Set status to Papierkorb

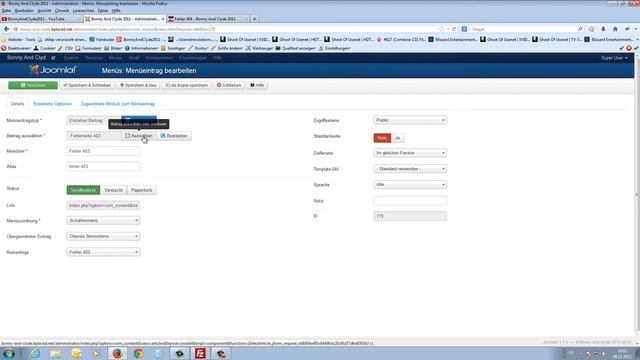tap(141, 190)
